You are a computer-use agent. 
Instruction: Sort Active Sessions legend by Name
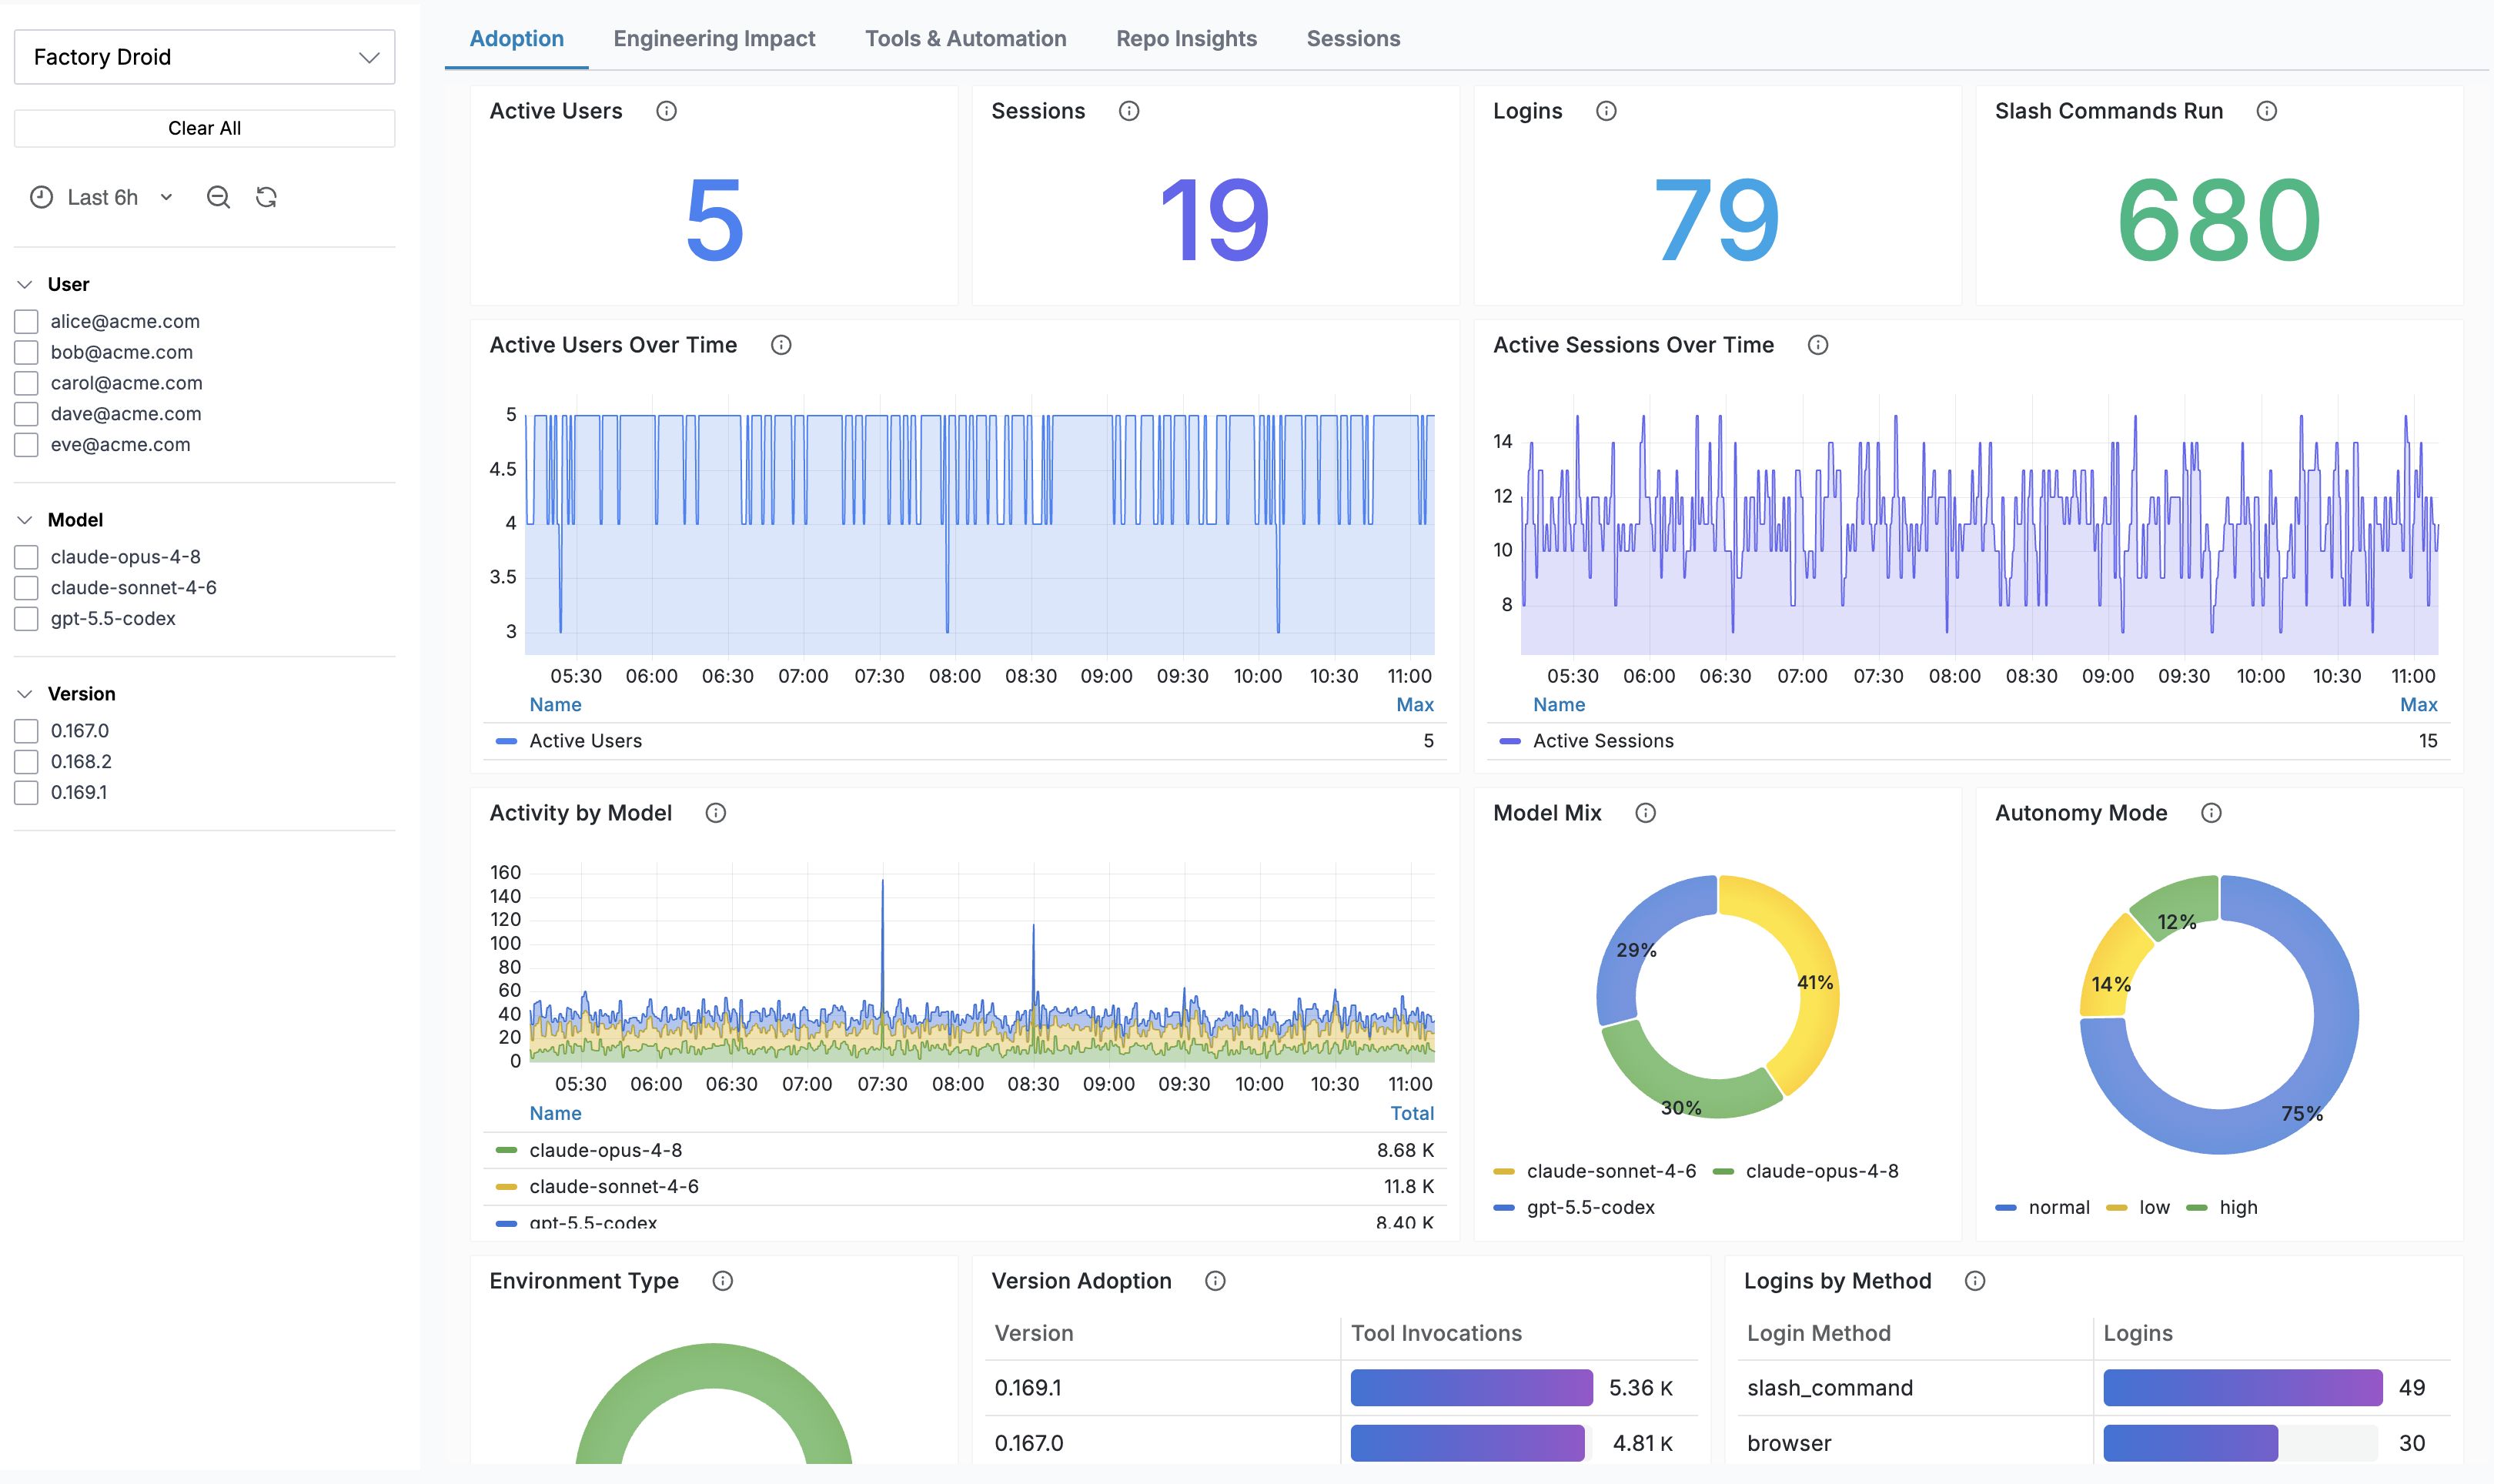(x=1559, y=705)
